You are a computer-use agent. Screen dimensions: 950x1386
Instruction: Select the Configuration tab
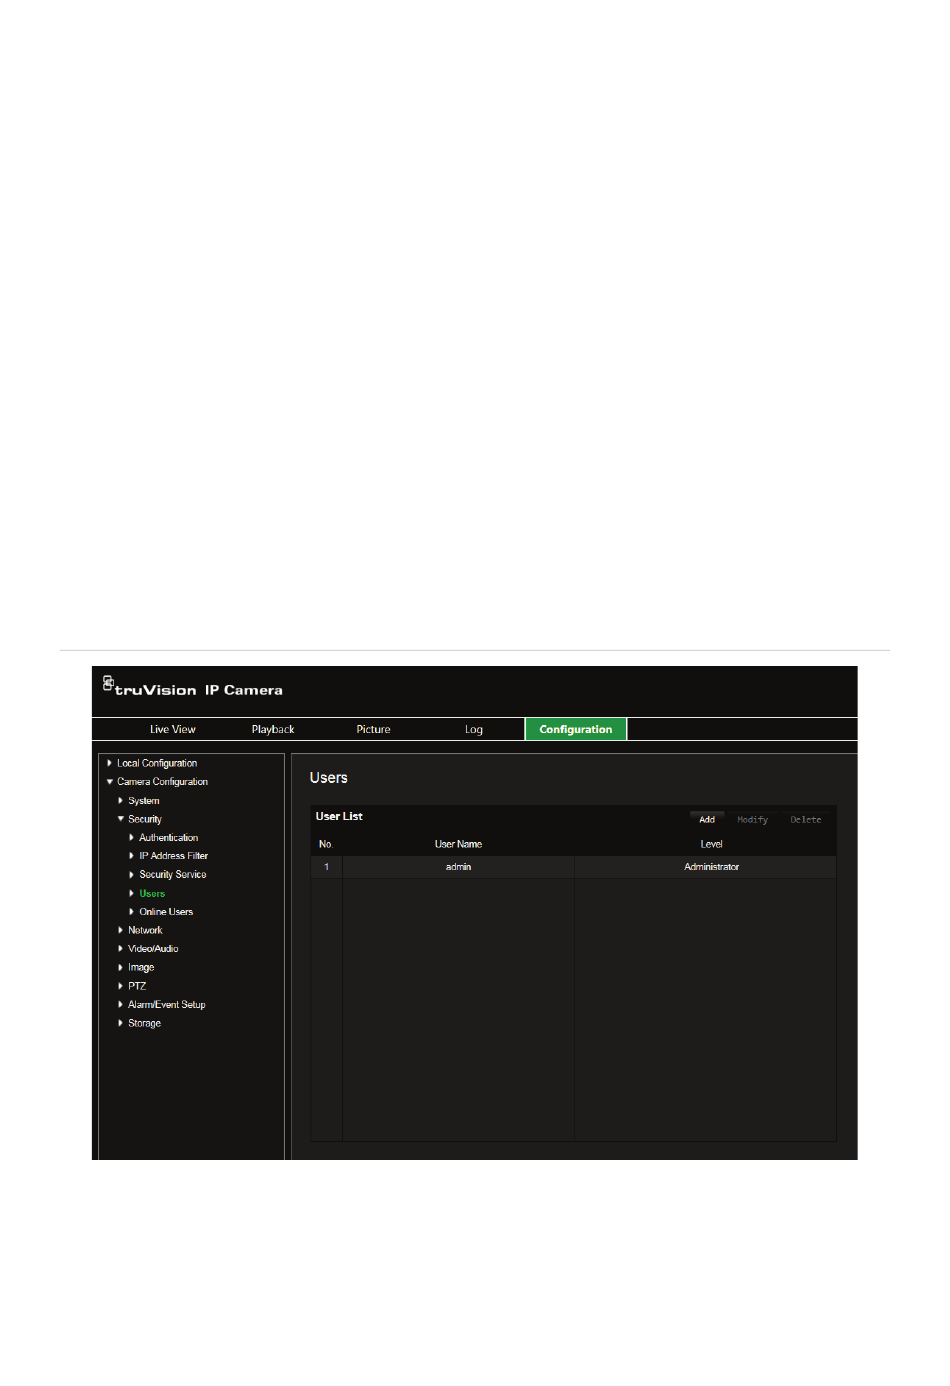point(575,729)
